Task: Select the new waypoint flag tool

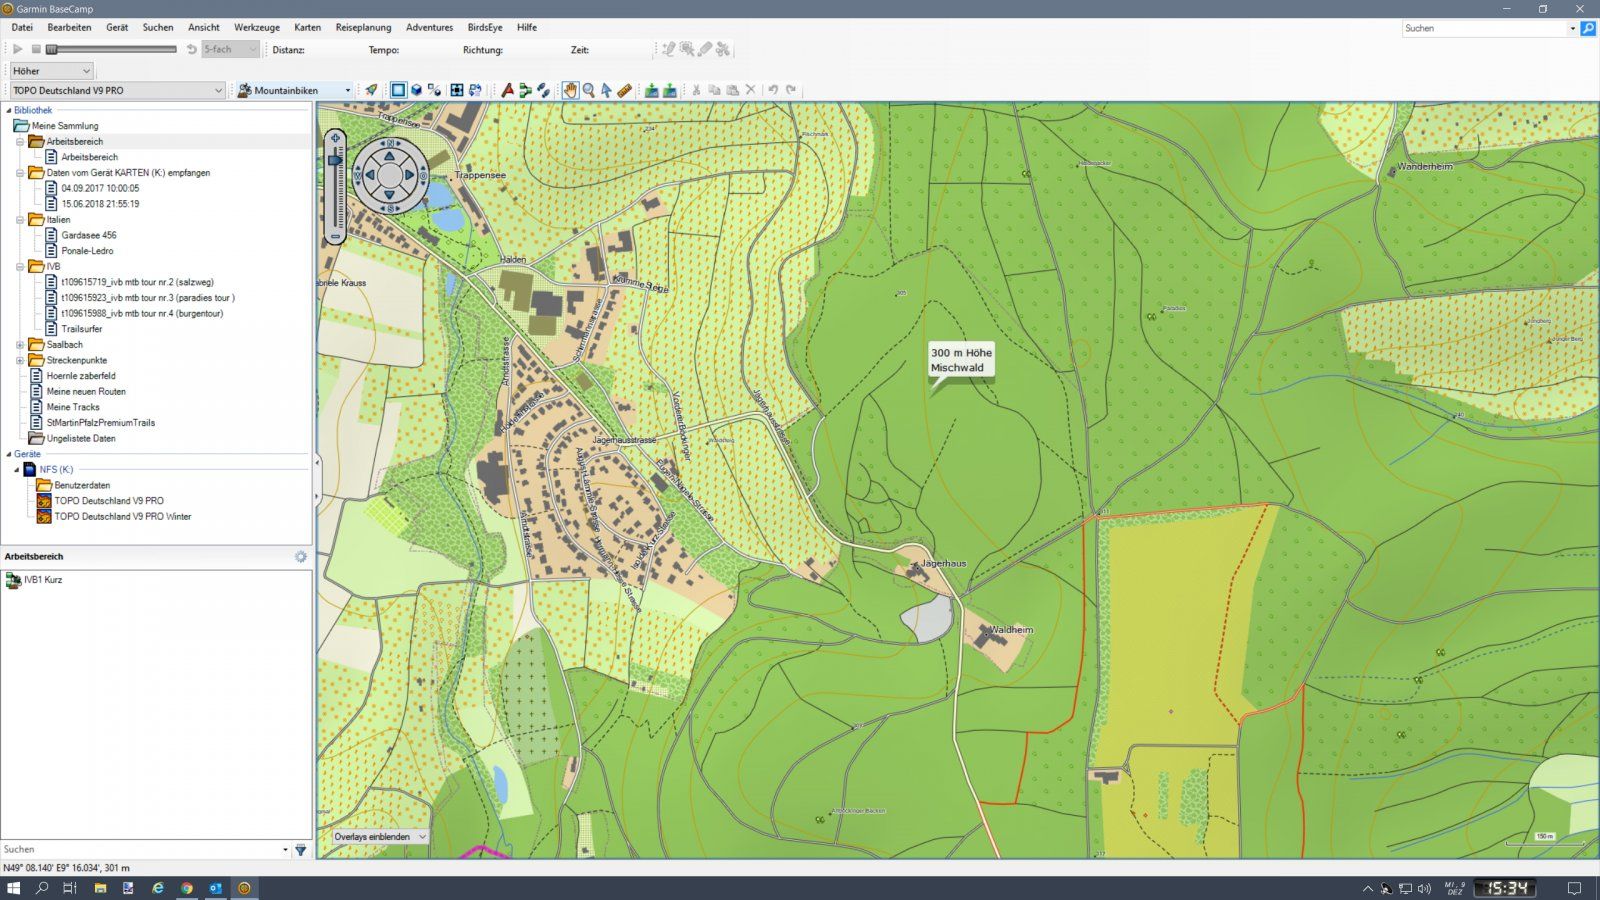Action: click(507, 90)
